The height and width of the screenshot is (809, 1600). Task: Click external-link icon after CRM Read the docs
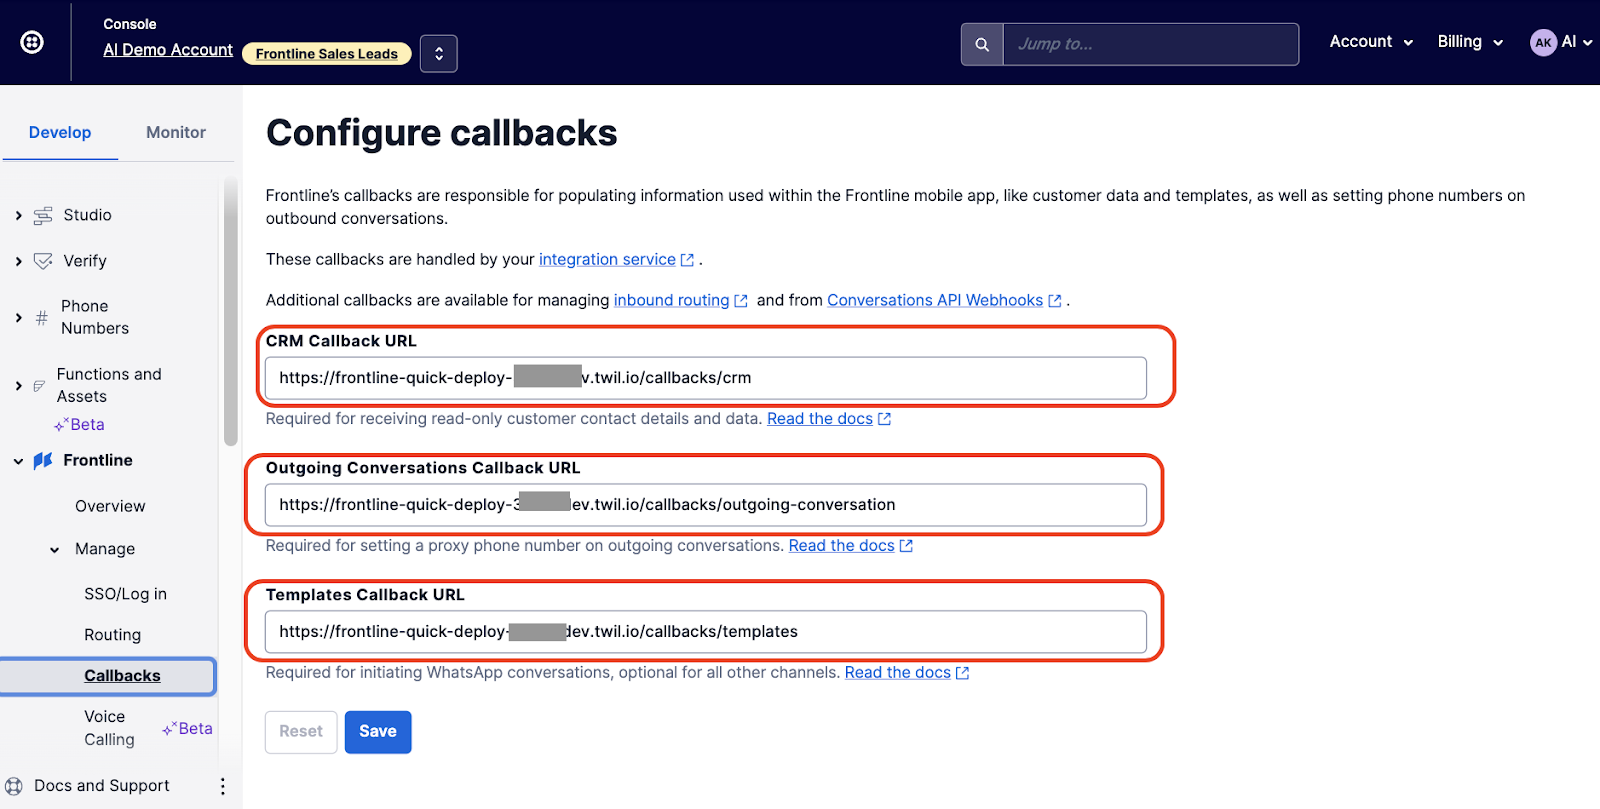click(x=884, y=419)
